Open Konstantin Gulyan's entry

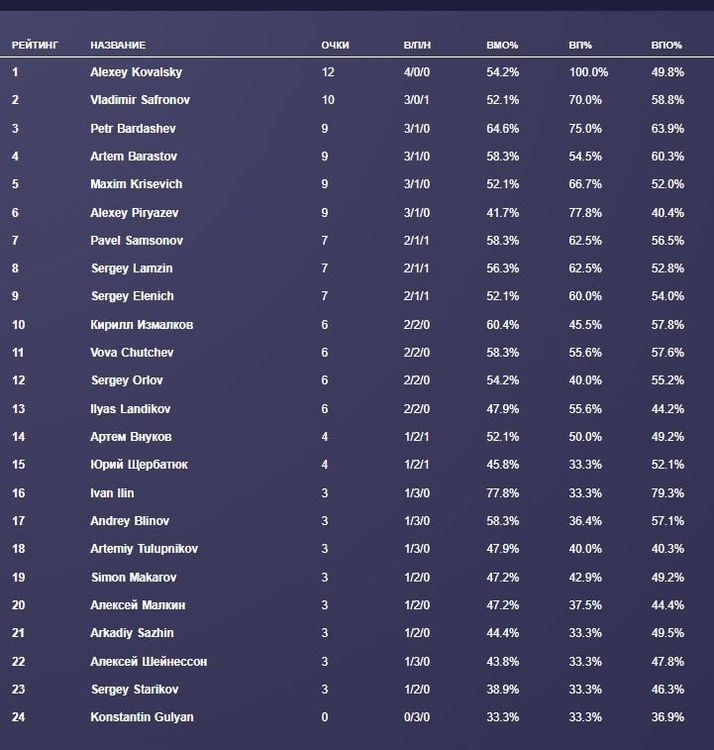click(141, 717)
